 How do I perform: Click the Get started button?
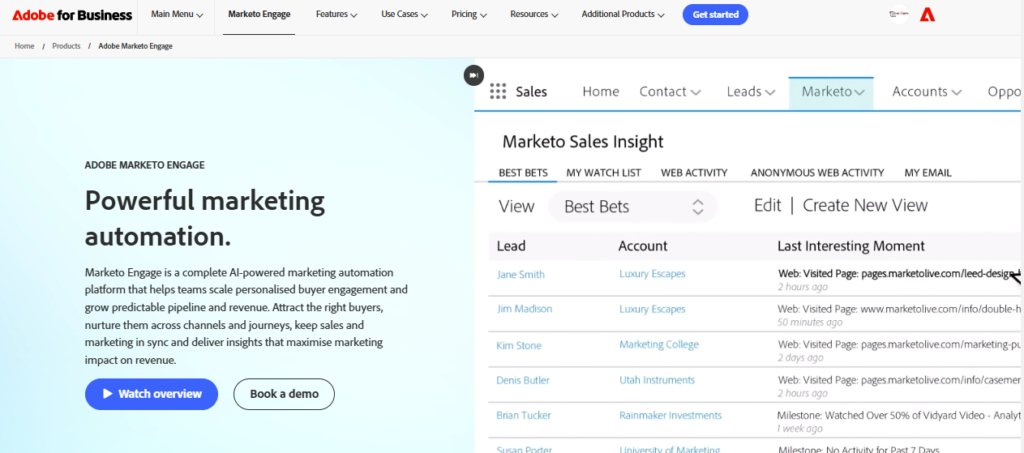click(x=715, y=14)
